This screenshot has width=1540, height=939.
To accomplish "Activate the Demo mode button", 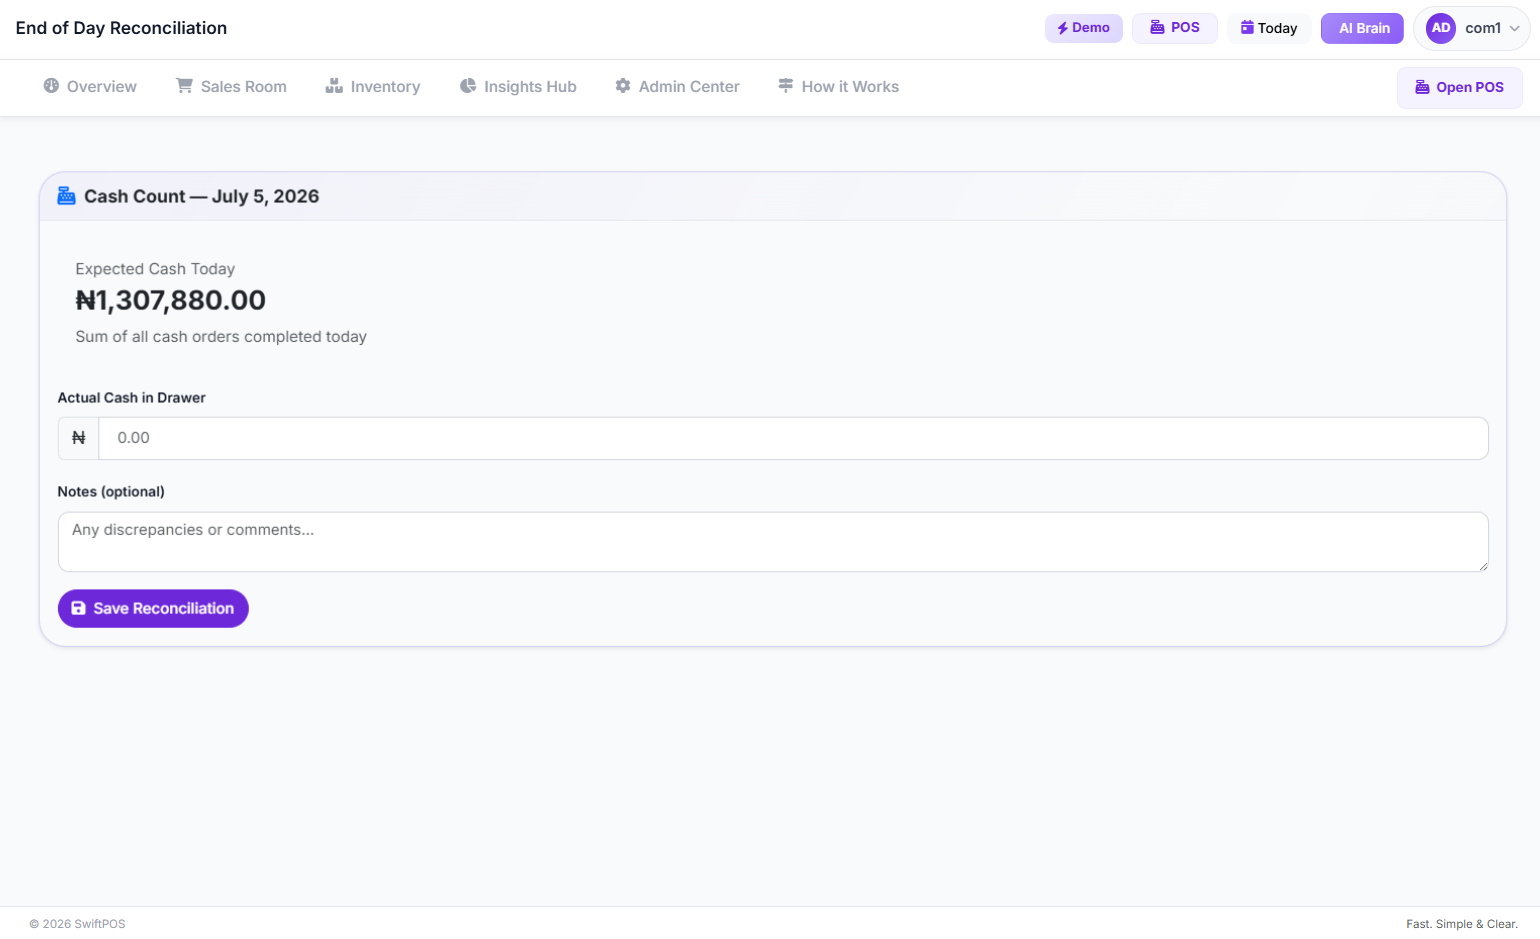I will pos(1084,28).
